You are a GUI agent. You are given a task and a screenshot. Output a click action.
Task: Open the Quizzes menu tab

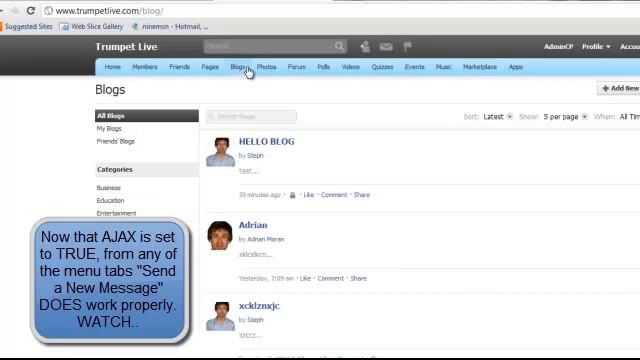click(x=382, y=67)
